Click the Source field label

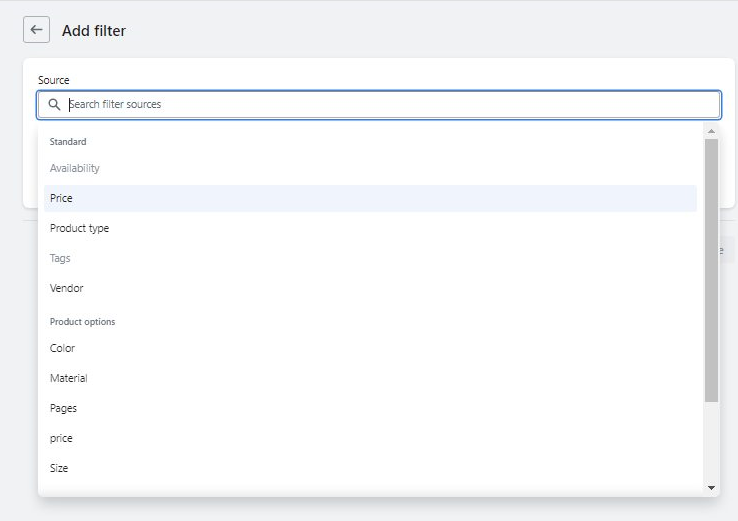point(54,80)
